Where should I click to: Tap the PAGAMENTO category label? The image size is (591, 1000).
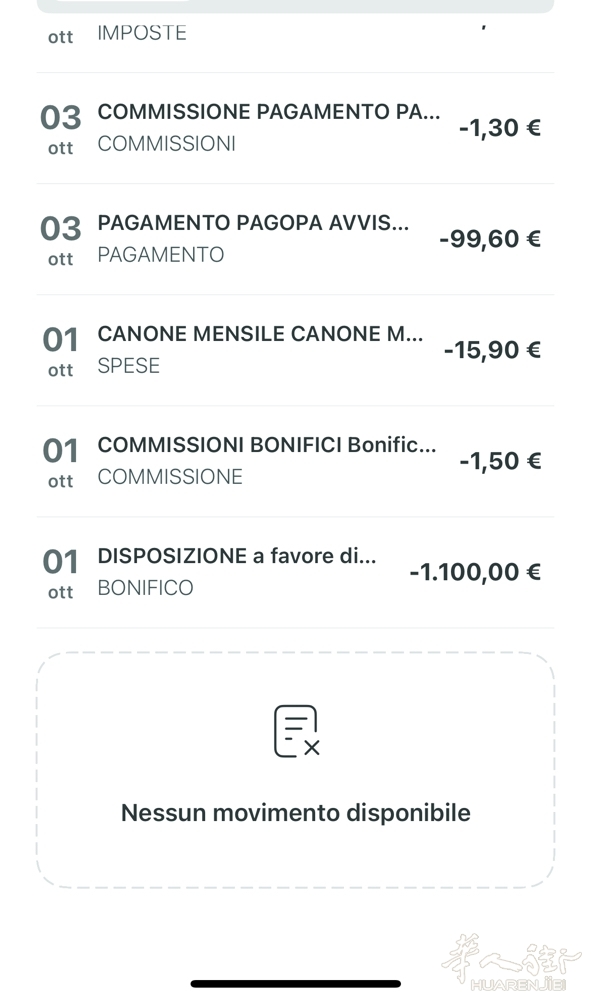[161, 255]
